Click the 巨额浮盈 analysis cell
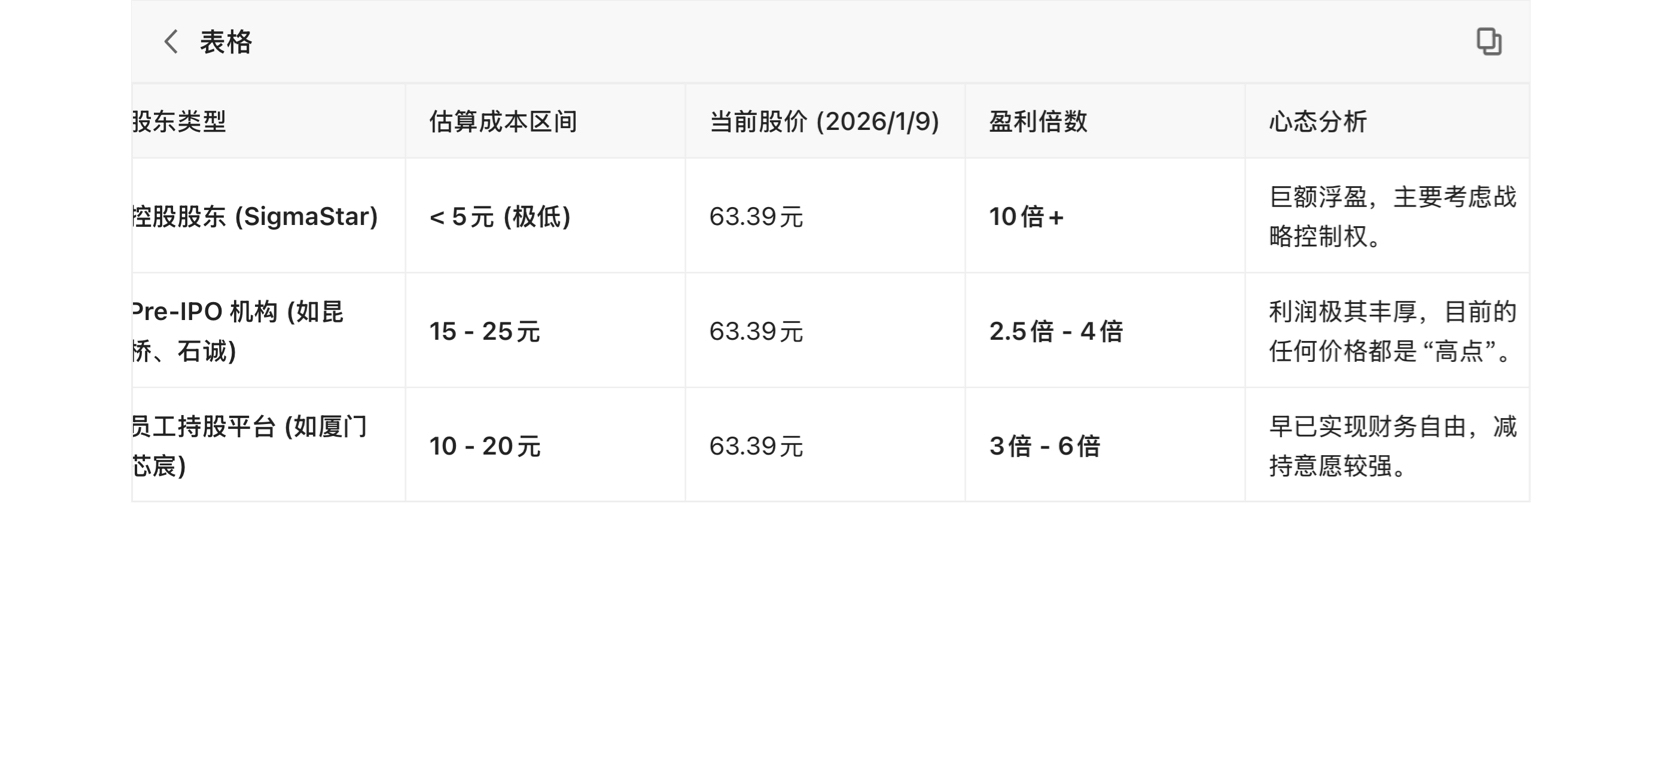Viewport: 1662px width, 768px height. 1392,217
